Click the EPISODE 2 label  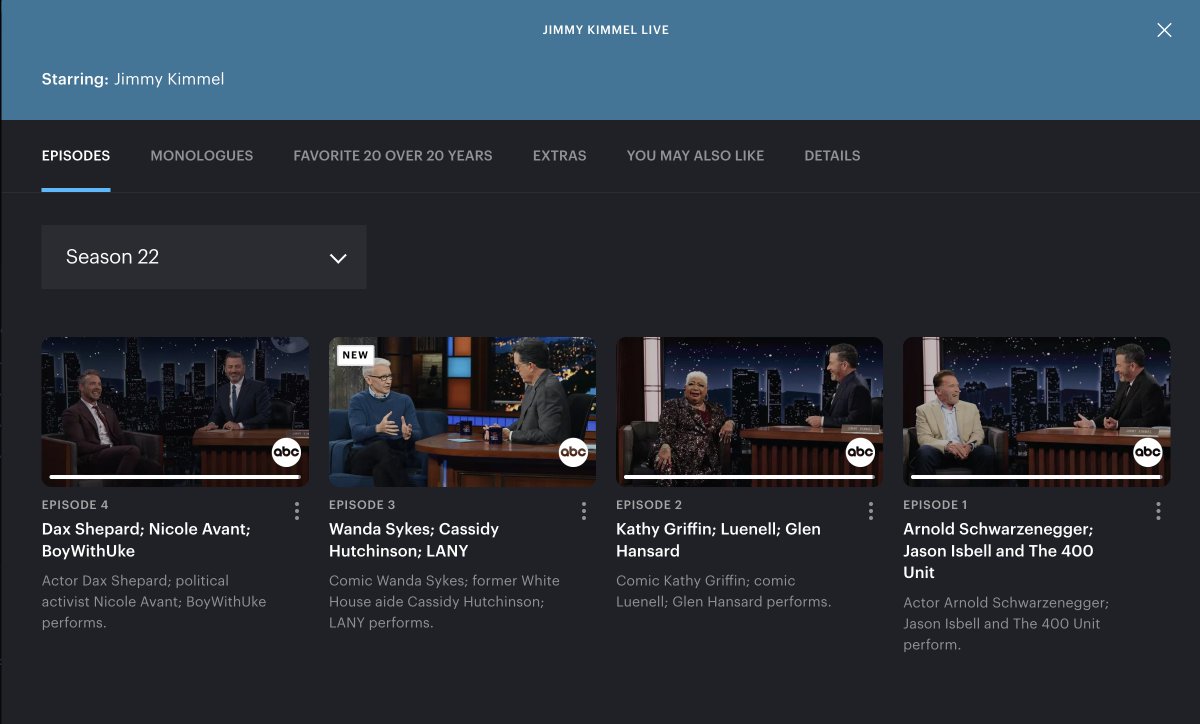pyautogui.click(x=649, y=505)
